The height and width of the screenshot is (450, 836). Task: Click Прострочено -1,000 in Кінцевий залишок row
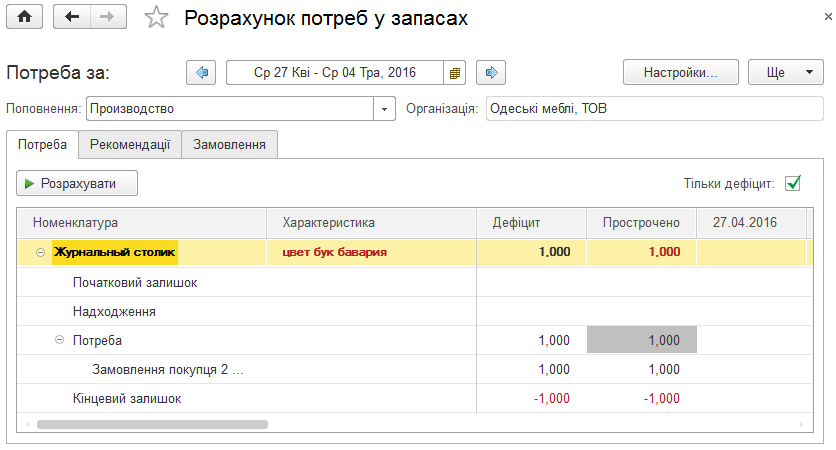coord(662,399)
